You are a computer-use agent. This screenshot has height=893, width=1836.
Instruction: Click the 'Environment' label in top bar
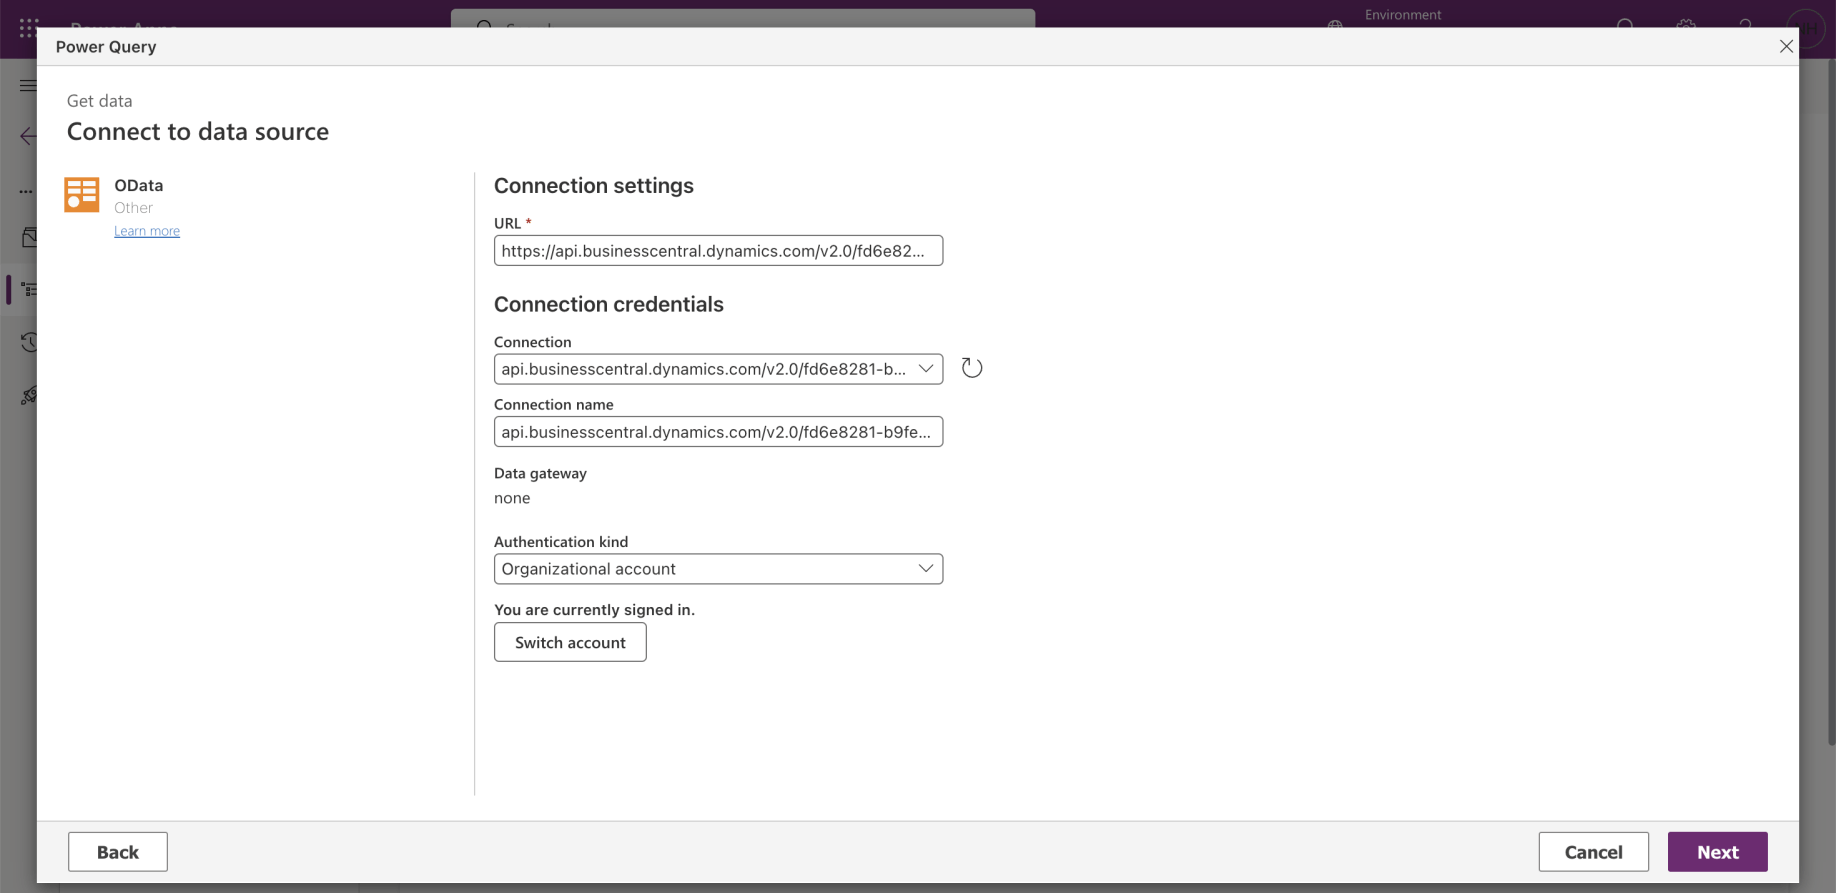point(1403,15)
